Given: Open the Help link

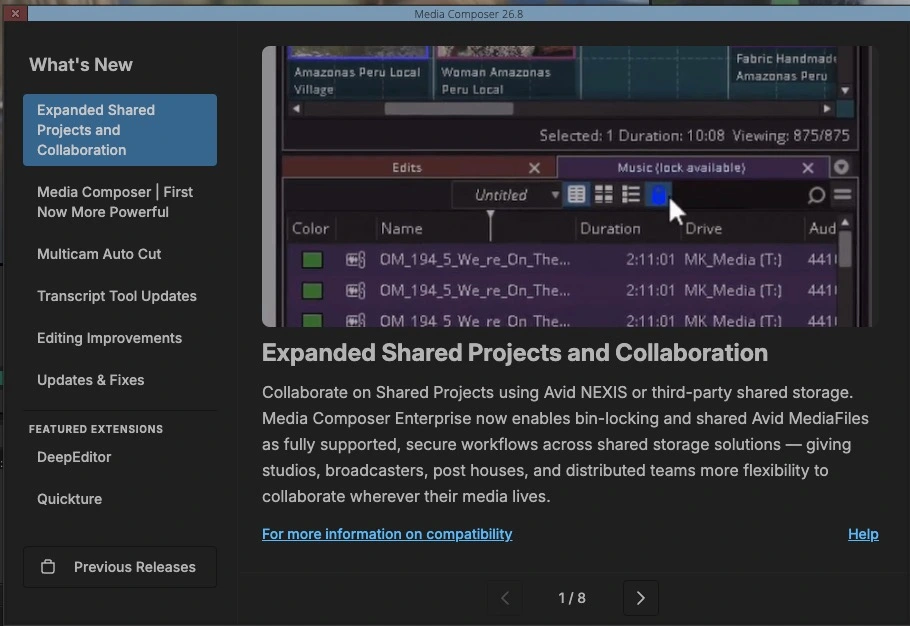Looking at the screenshot, I should (x=863, y=534).
